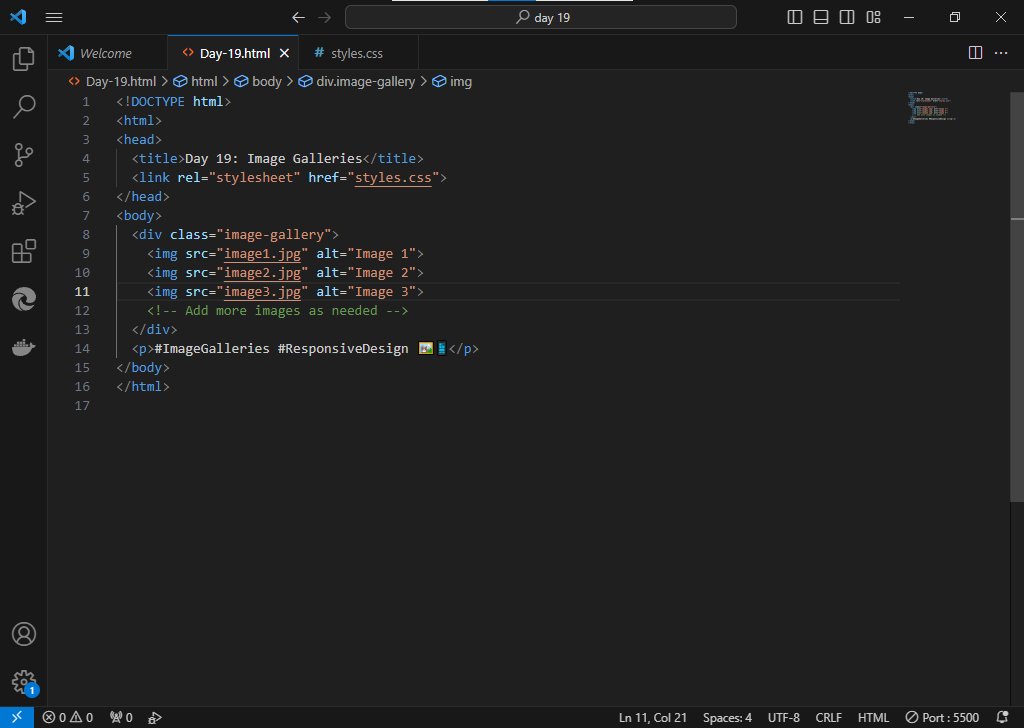This screenshot has height=728, width=1024.
Task: Change indentation via 'Spaces: 4'
Action: pos(727,718)
